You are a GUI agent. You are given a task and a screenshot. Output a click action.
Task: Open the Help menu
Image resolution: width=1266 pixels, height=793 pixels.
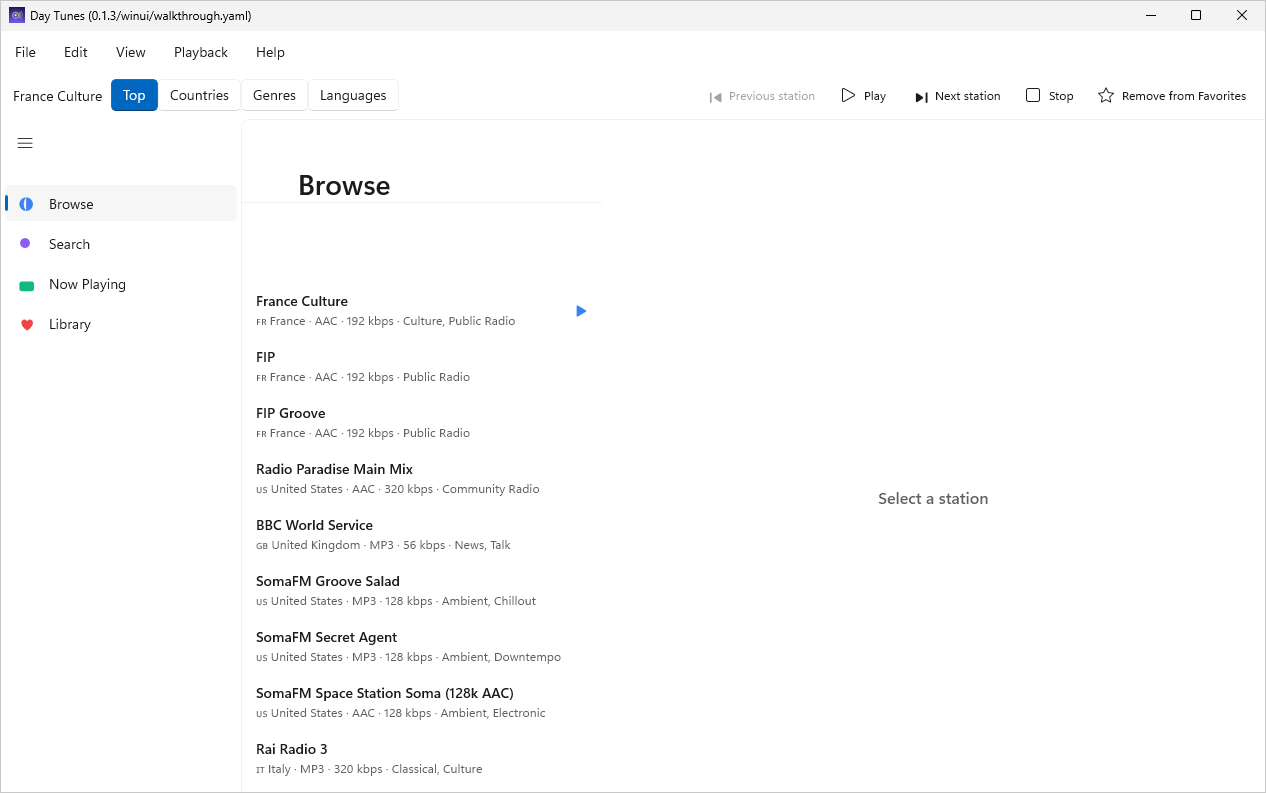point(270,52)
